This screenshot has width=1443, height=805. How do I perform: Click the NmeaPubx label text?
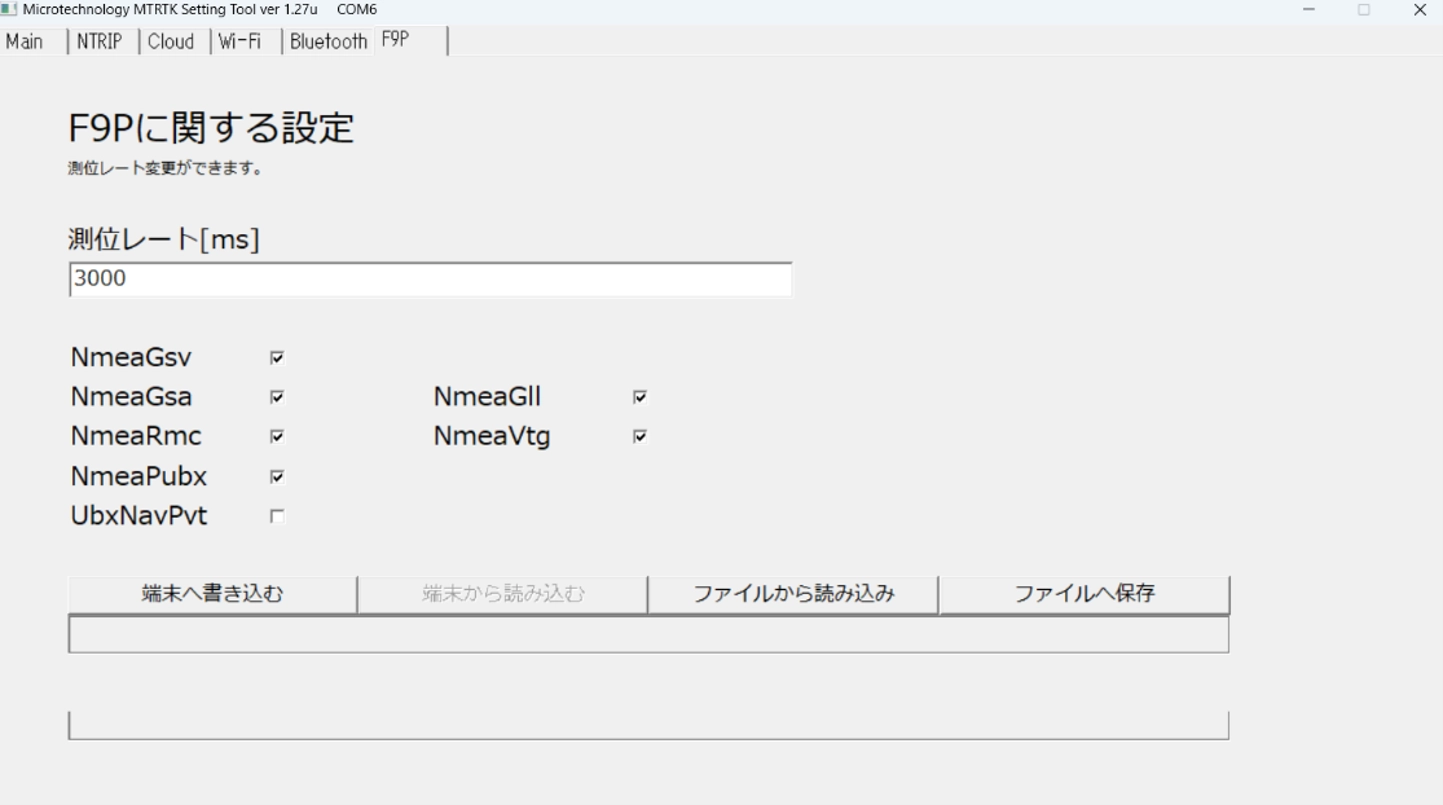(x=139, y=476)
